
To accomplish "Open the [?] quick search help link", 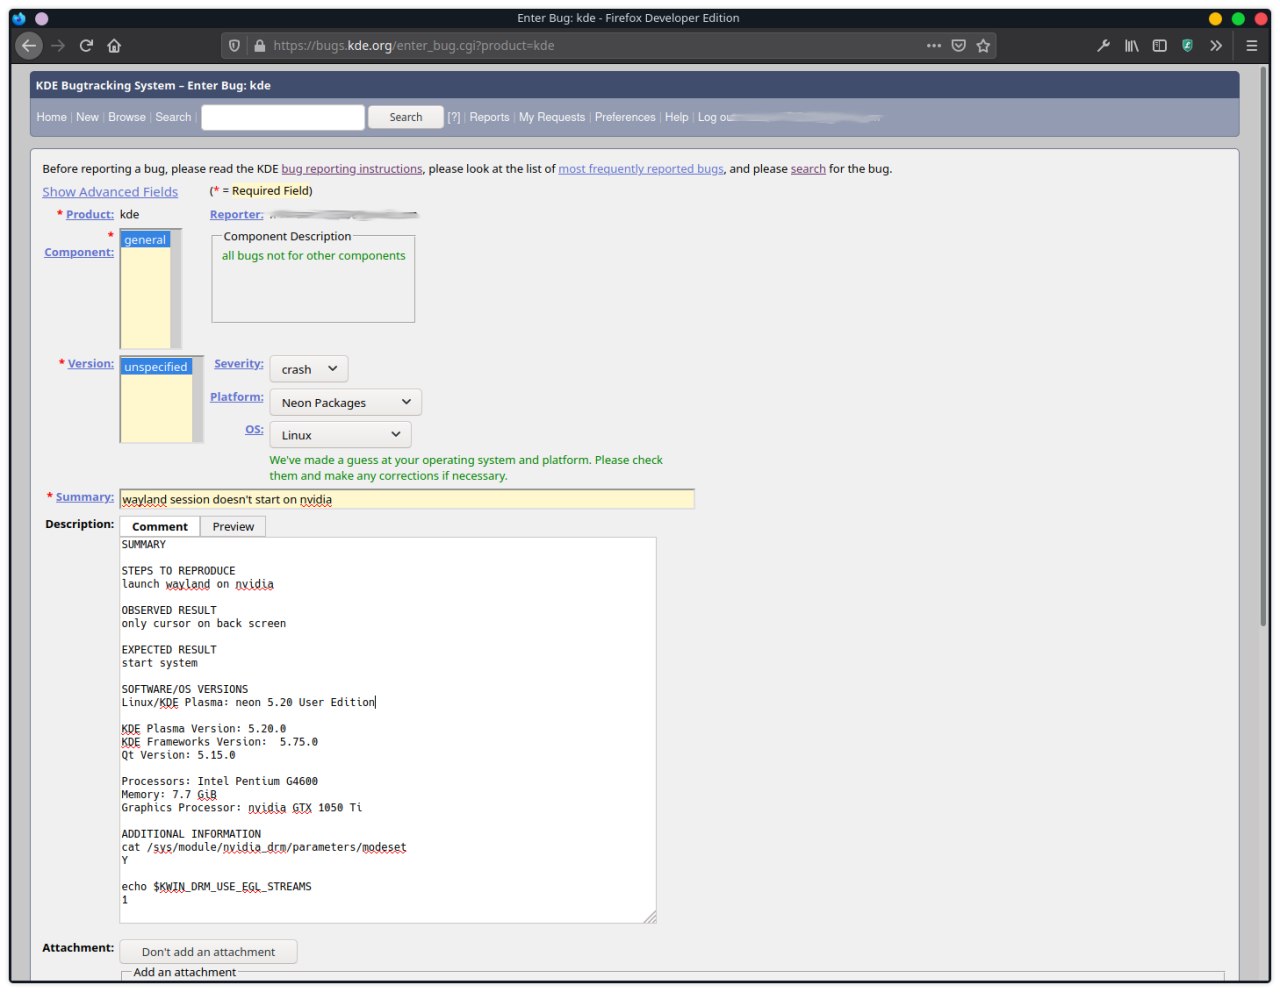I will click(454, 117).
